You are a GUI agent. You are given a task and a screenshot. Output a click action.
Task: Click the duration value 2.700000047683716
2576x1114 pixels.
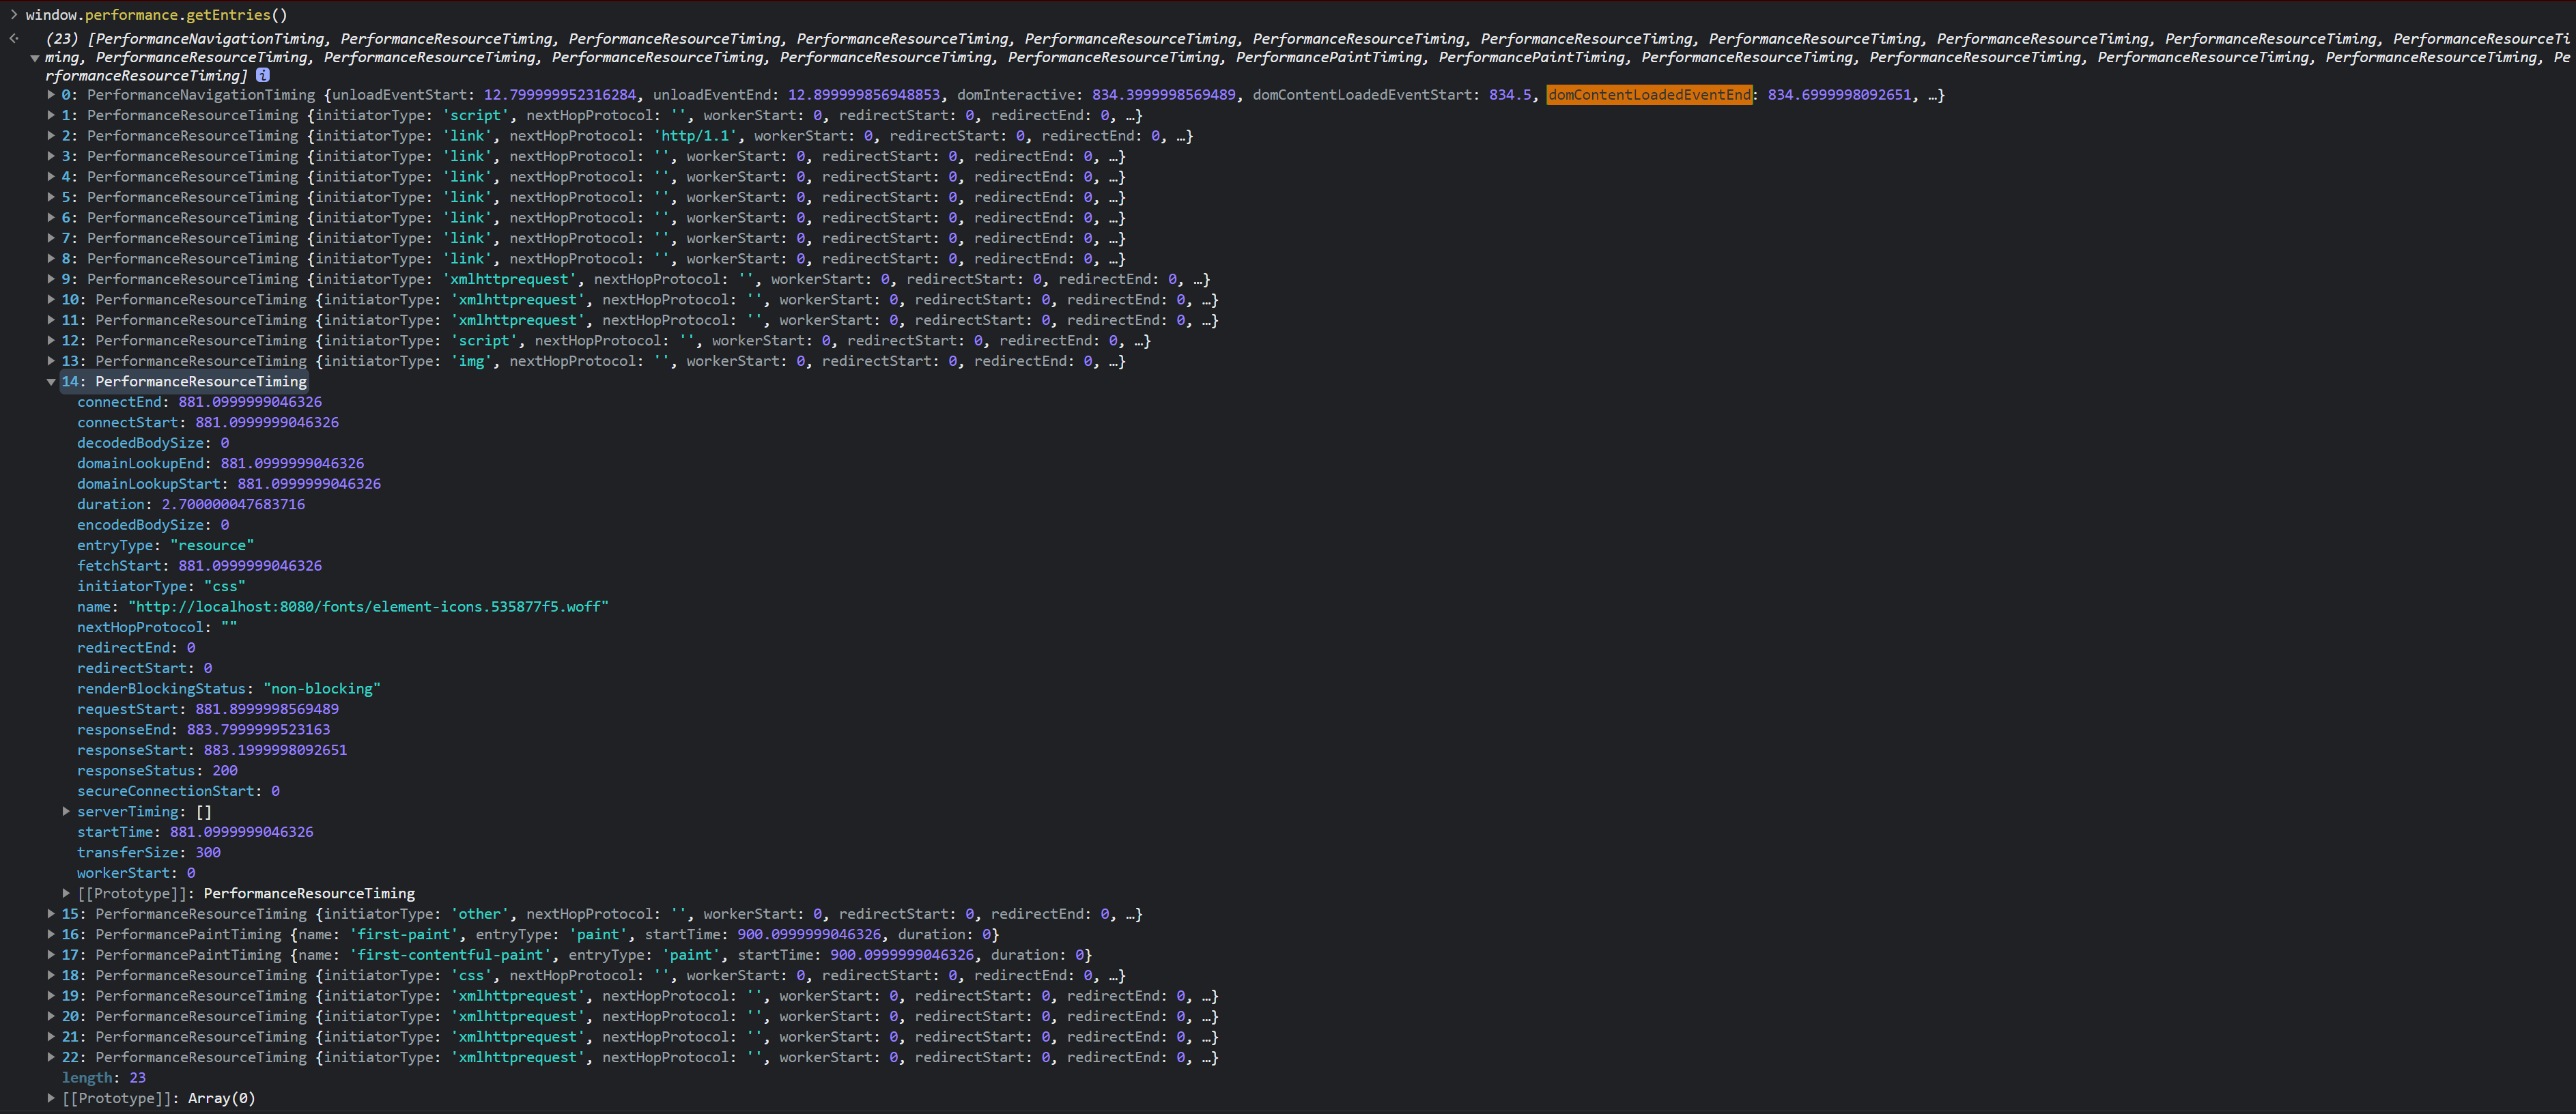(233, 505)
